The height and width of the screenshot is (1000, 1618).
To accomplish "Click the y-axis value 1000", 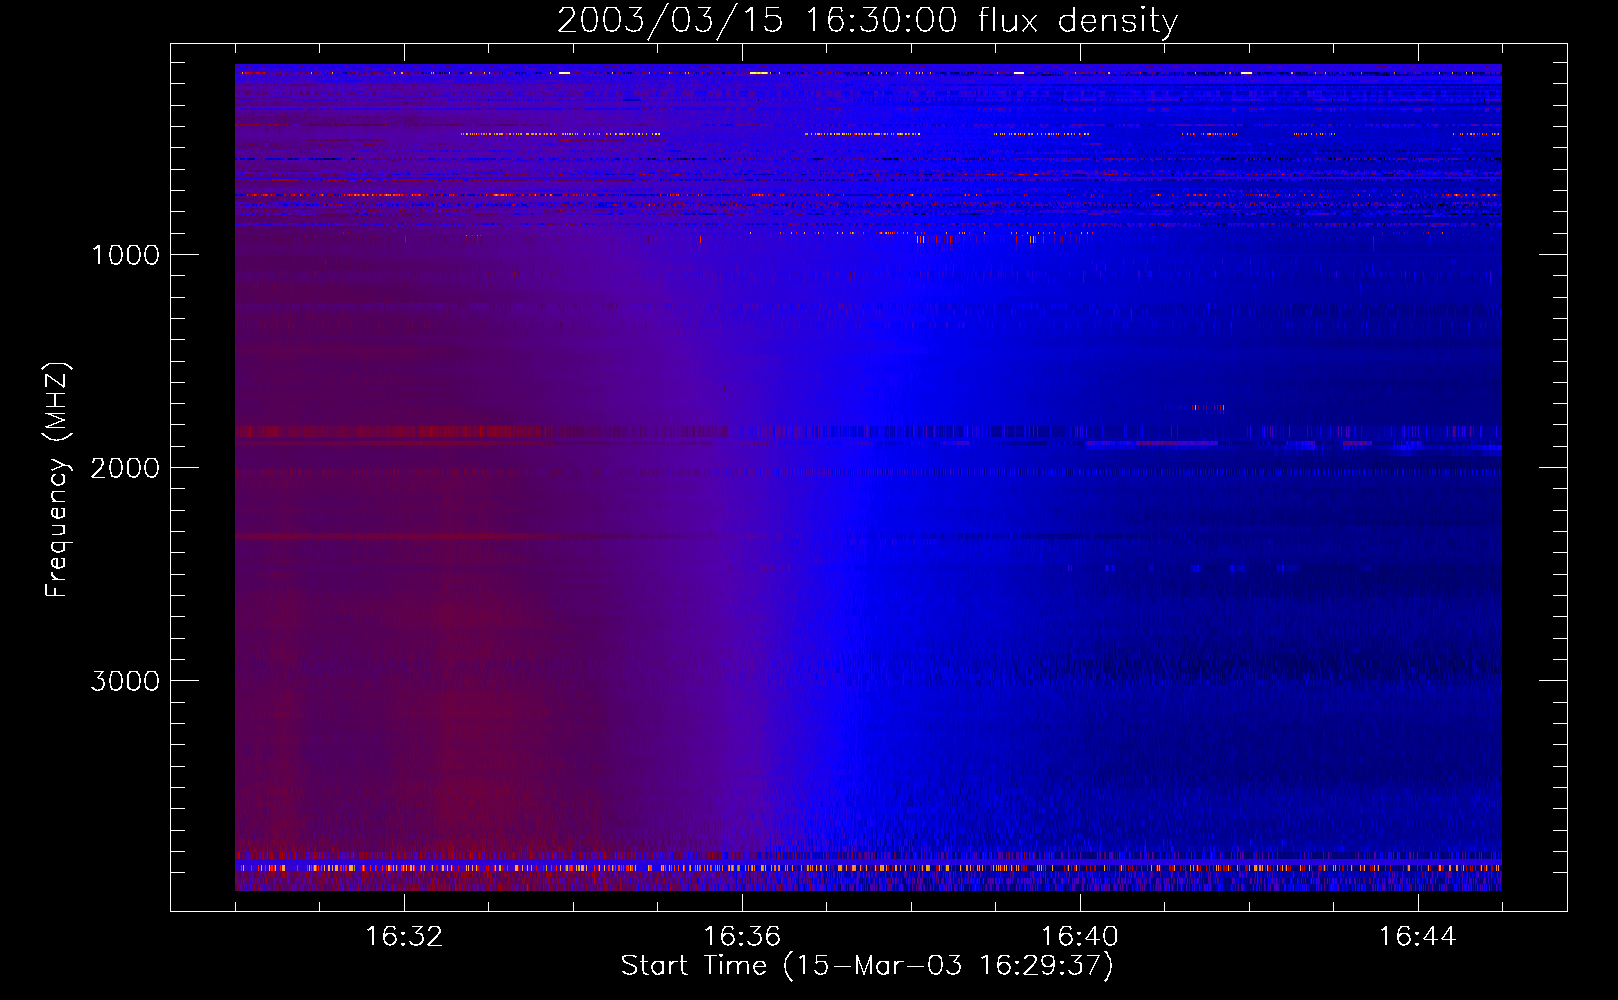I will pos(125,255).
